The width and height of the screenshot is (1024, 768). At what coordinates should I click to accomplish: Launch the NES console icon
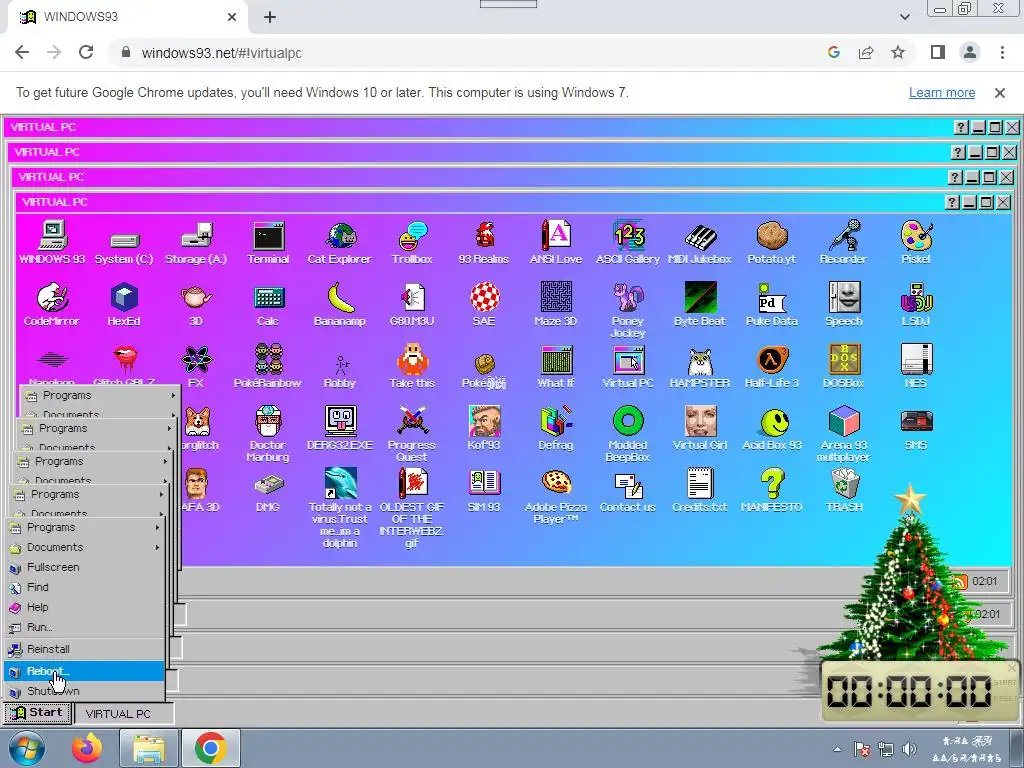916,366
